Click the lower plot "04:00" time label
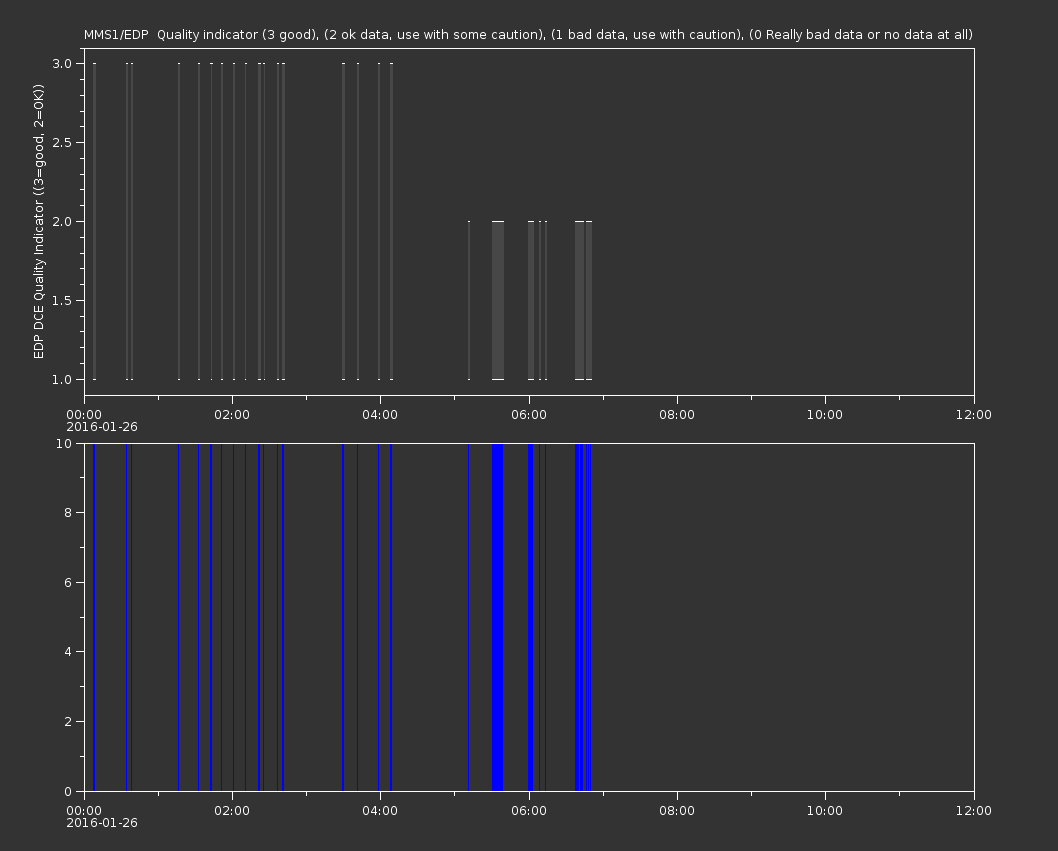1058x851 pixels. click(x=380, y=811)
